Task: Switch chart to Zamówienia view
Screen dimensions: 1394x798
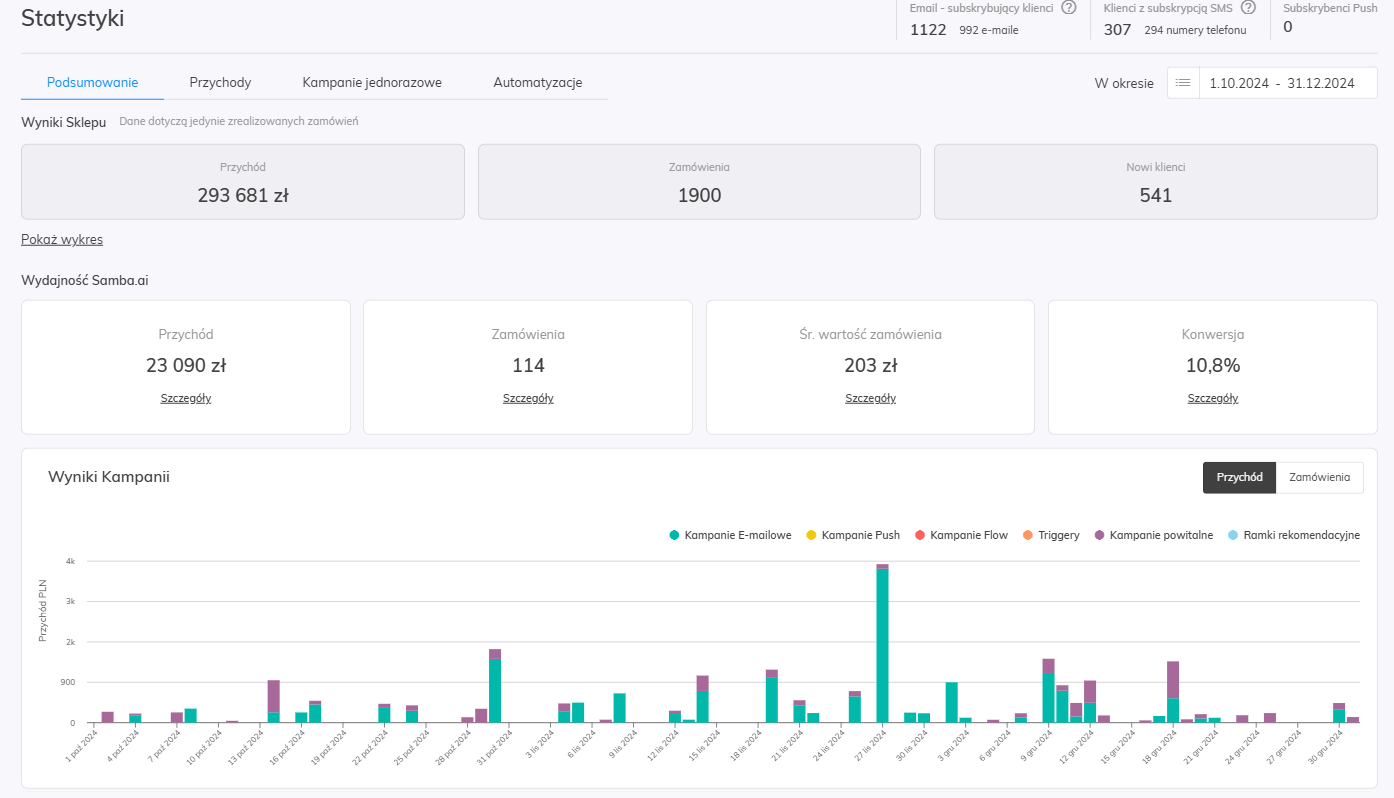Action: tap(1320, 478)
